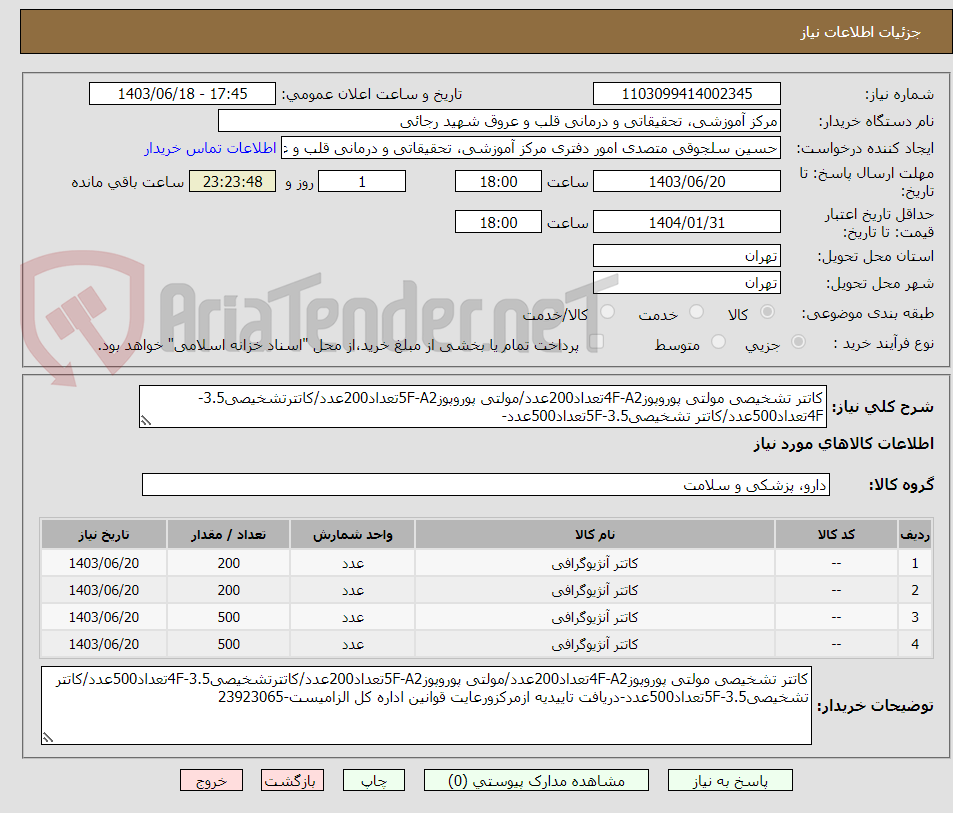This screenshot has height=813, width=953.
Task: Click the جزئیات اطلاعات نیاز page title
Action: tap(860, 32)
